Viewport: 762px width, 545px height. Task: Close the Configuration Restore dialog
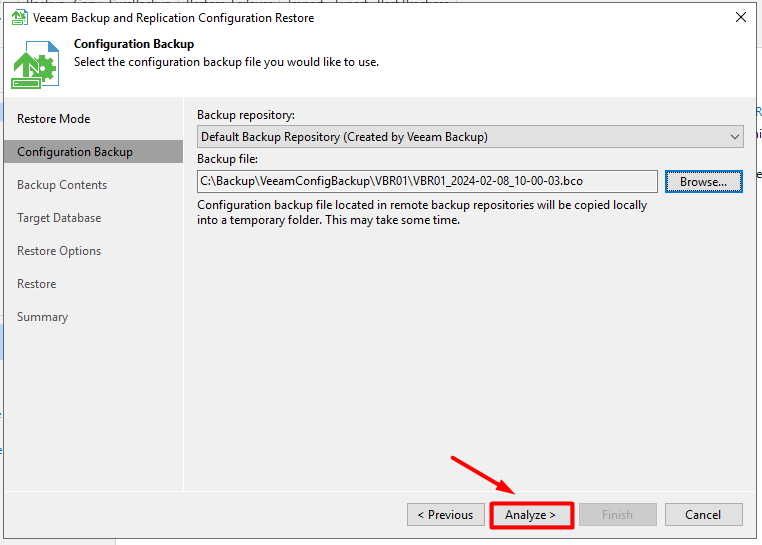pos(741,18)
